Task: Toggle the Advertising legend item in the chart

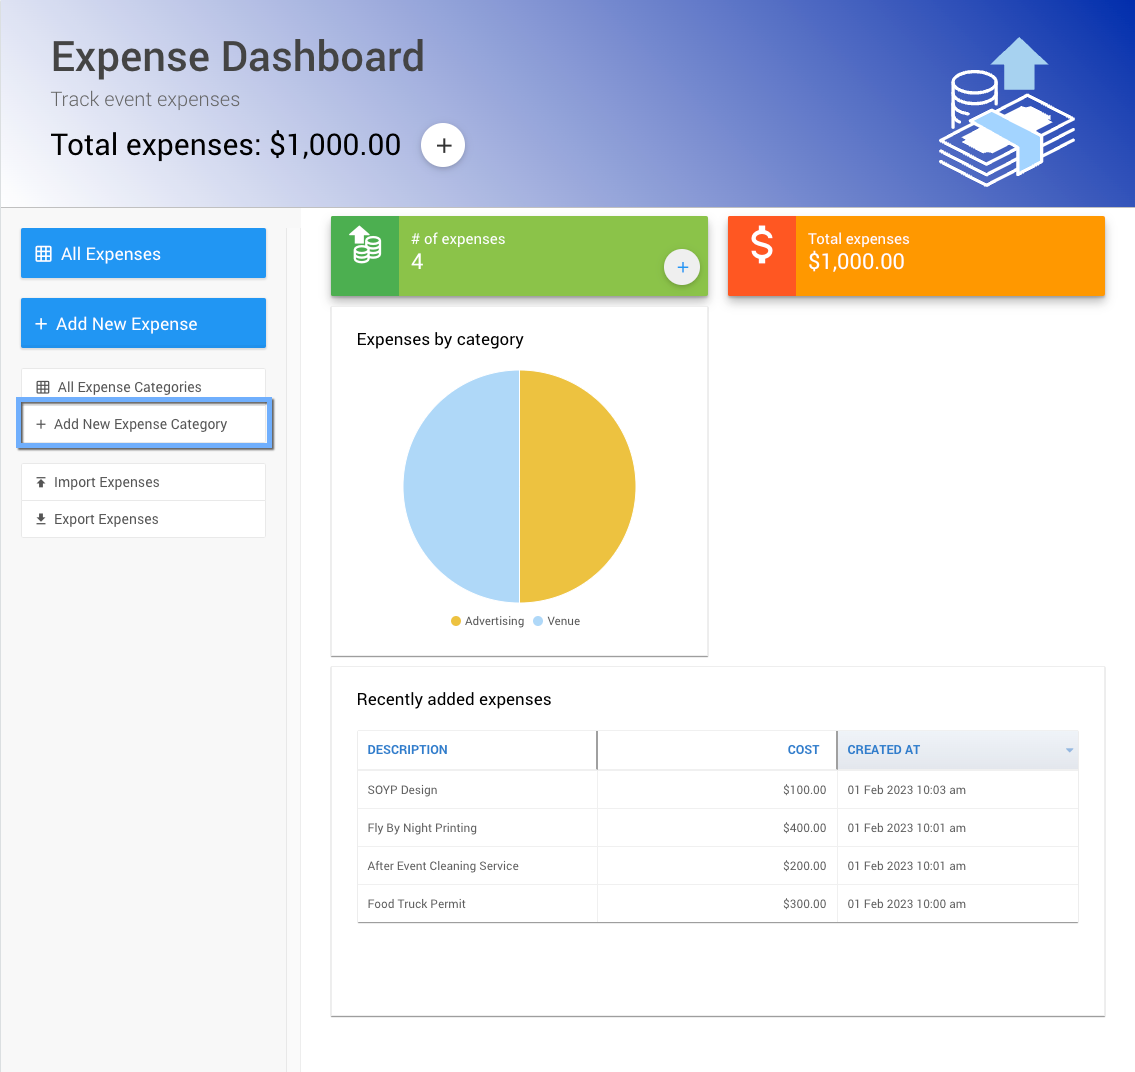Action: tap(487, 621)
